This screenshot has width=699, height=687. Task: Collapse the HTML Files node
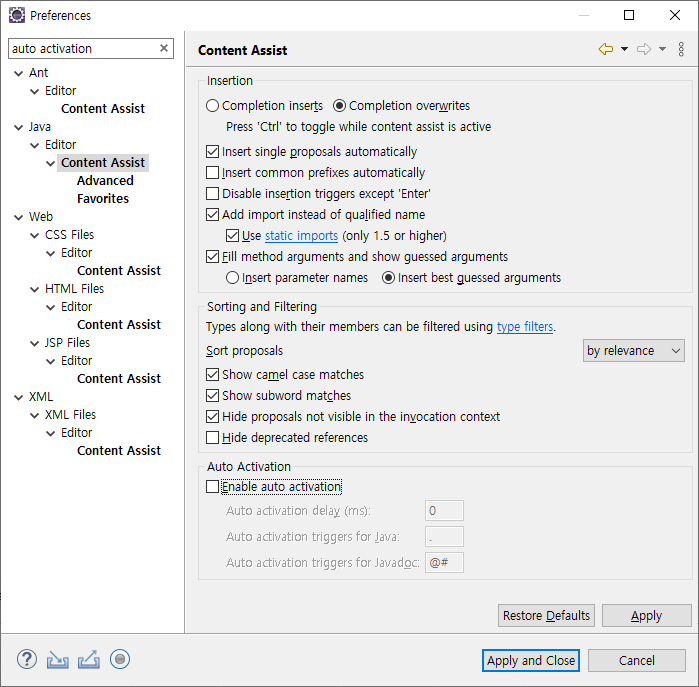pyautogui.click(x=35, y=289)
